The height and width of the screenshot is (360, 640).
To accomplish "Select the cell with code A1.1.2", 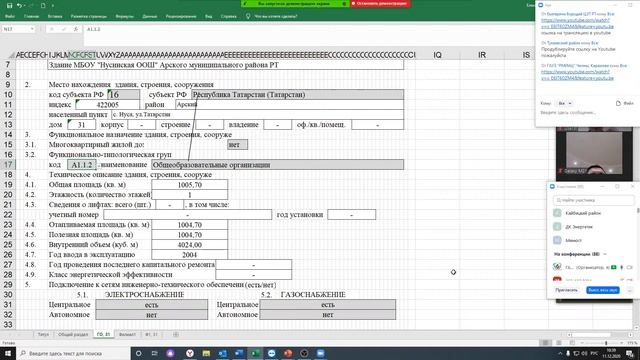I will [x=82, y=164].
